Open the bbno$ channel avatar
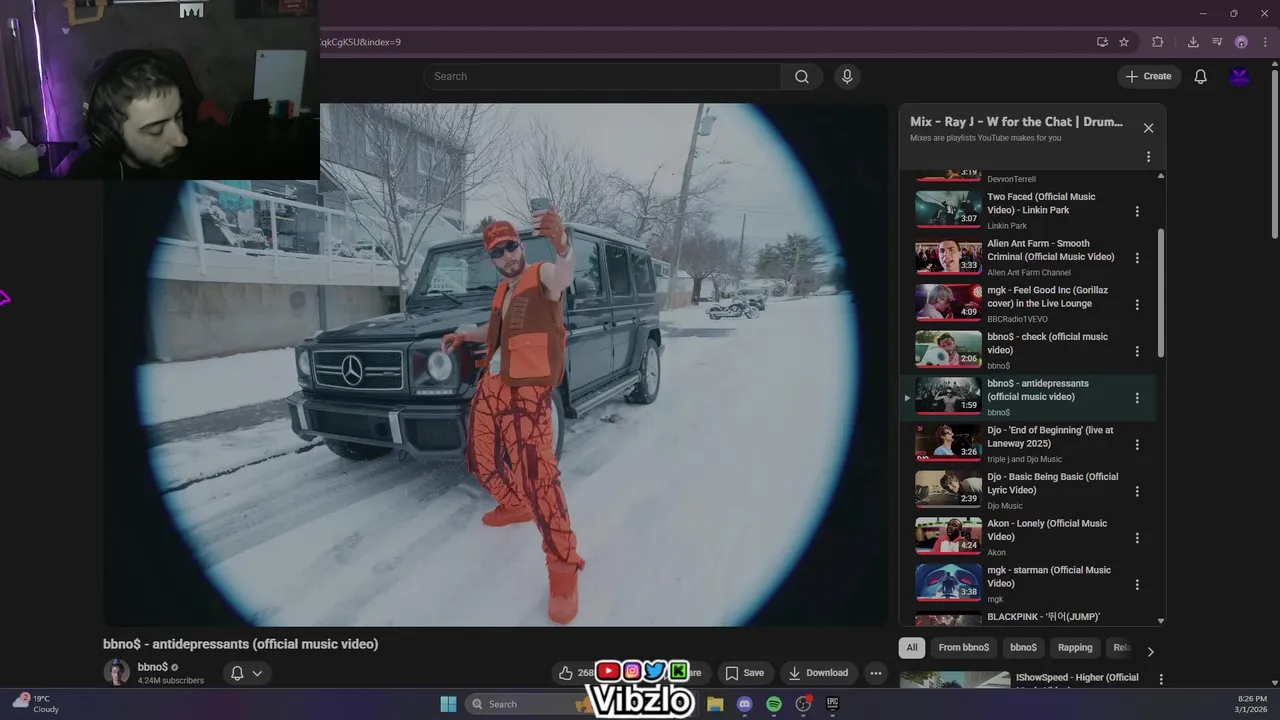The width and height of the screenshot is (1280, 720). click(x=117, y=672)
